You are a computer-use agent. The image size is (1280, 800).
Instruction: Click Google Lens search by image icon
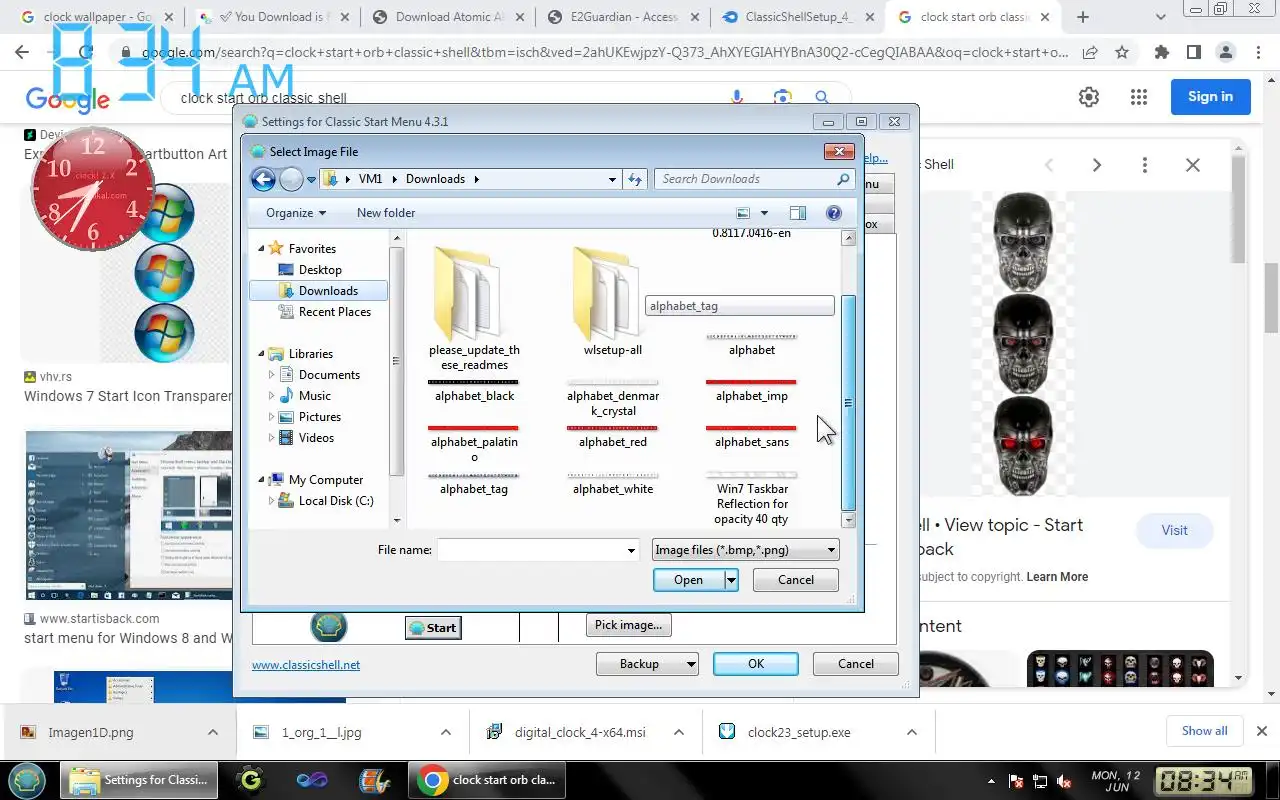point(782,97)
